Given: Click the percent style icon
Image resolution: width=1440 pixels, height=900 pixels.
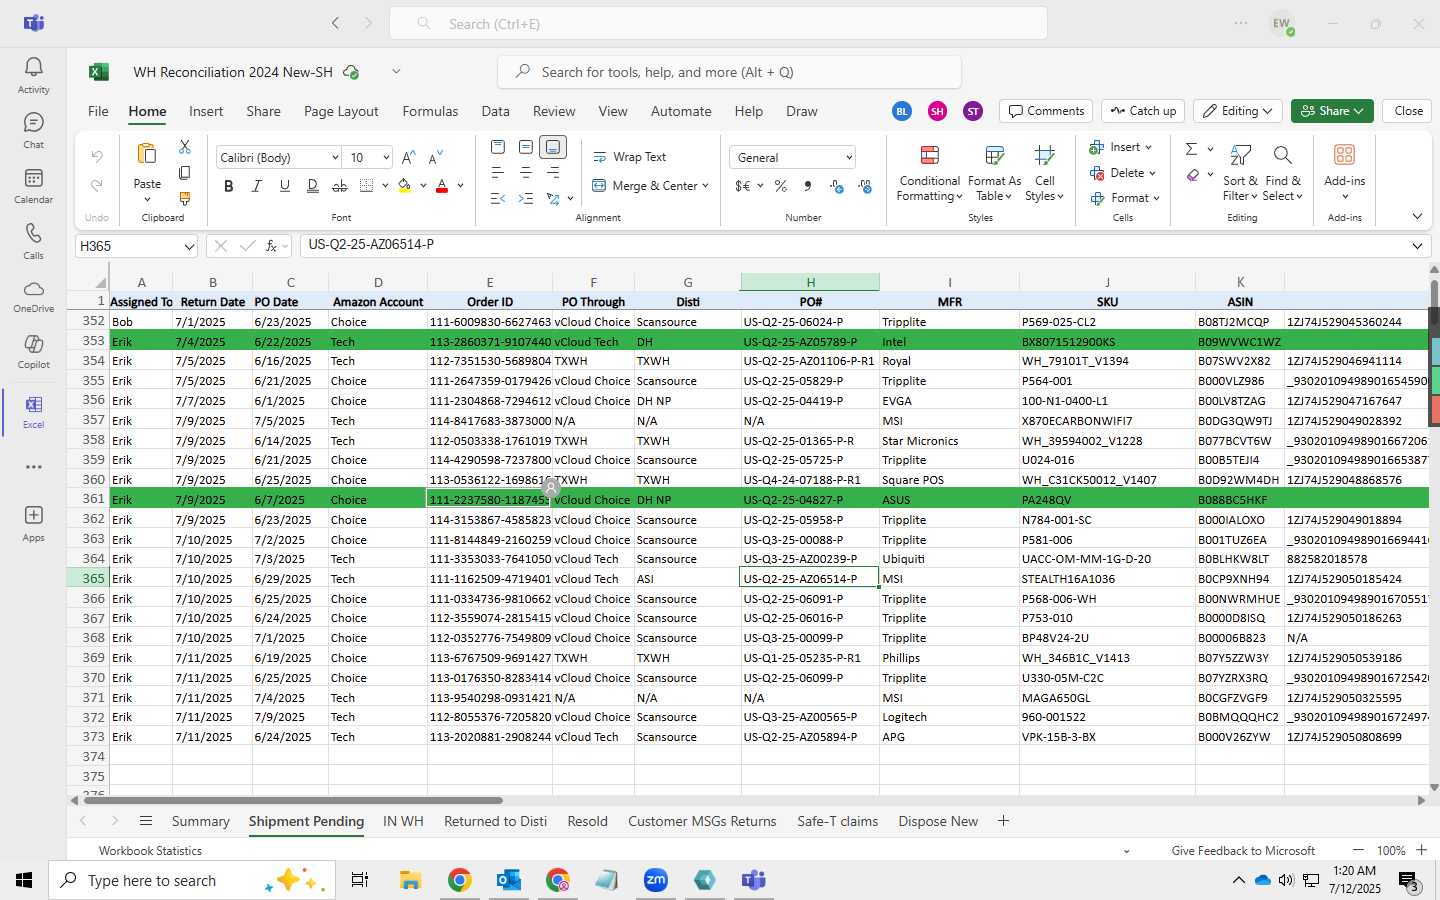Looking at the screenshot, I should [781, 186].
